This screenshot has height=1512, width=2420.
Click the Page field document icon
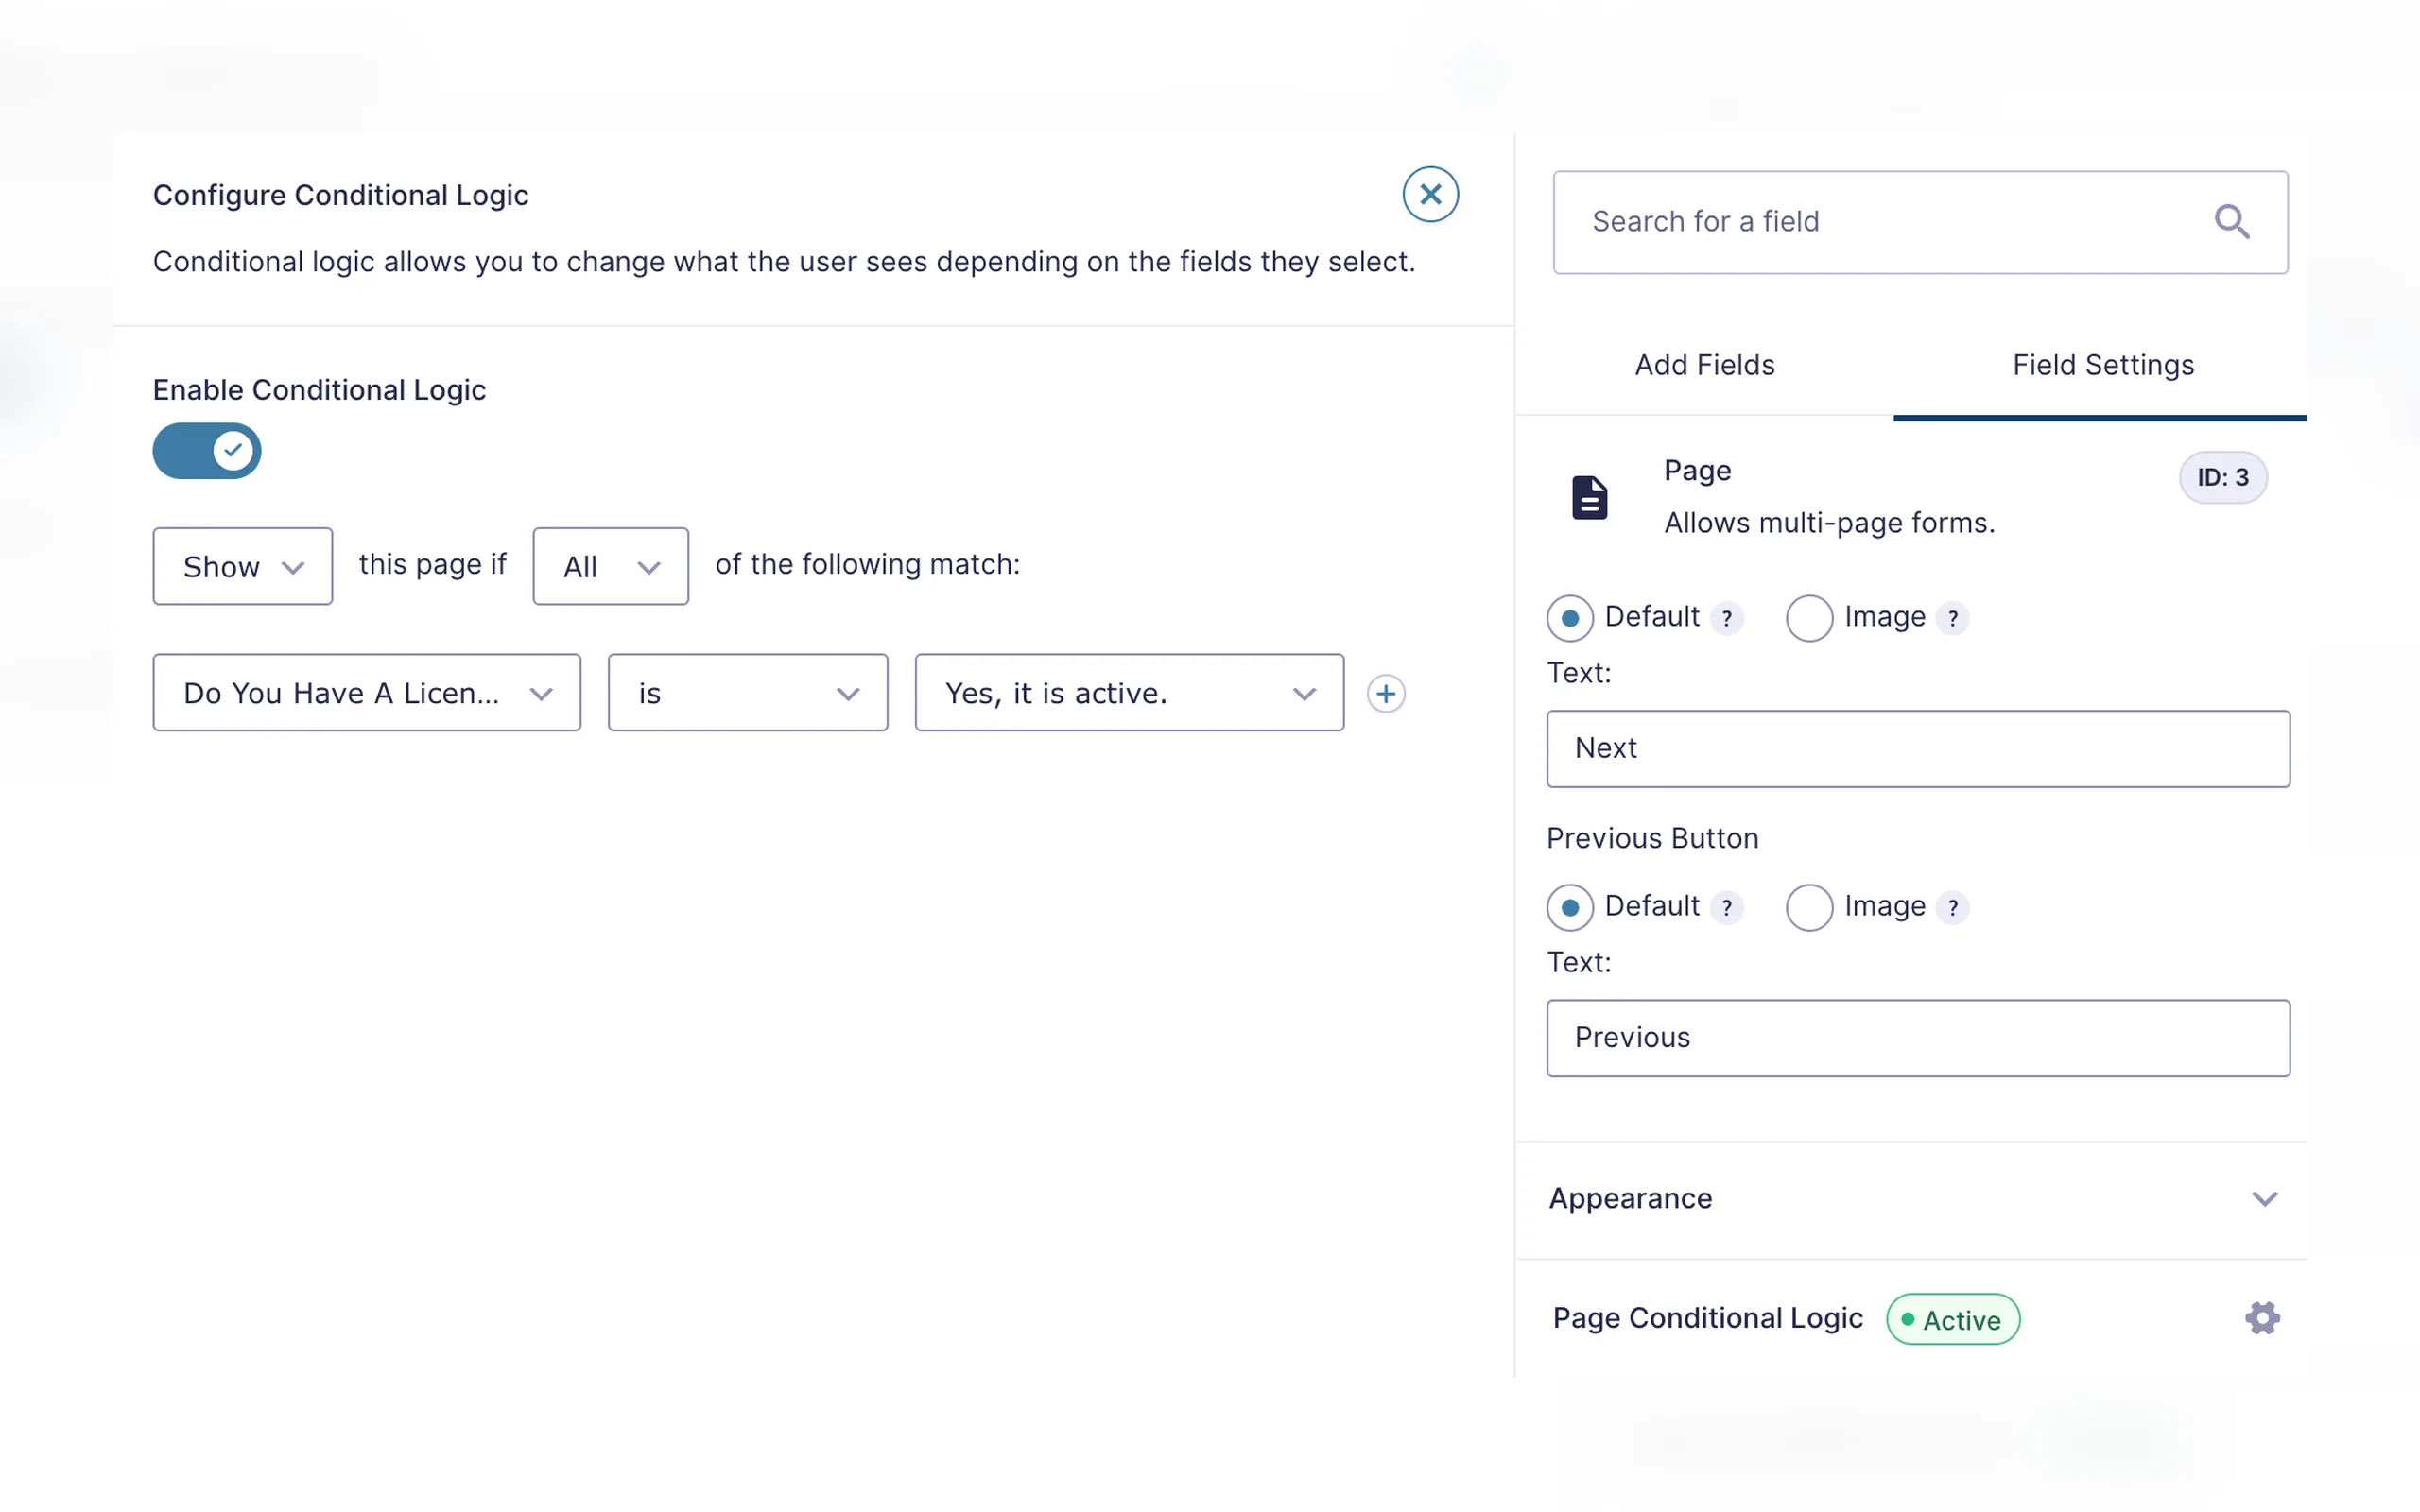coord(1589,497)
